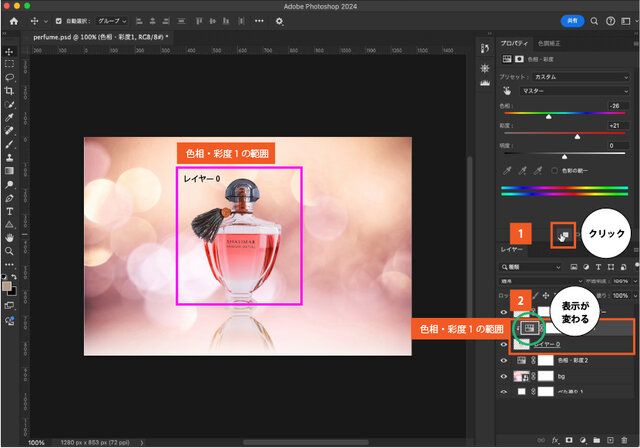Switch to the 色調補正 tab
Image resolution: width=640 pixels, height=448 pixels.
pyautogui.click(x=551, y=43)
